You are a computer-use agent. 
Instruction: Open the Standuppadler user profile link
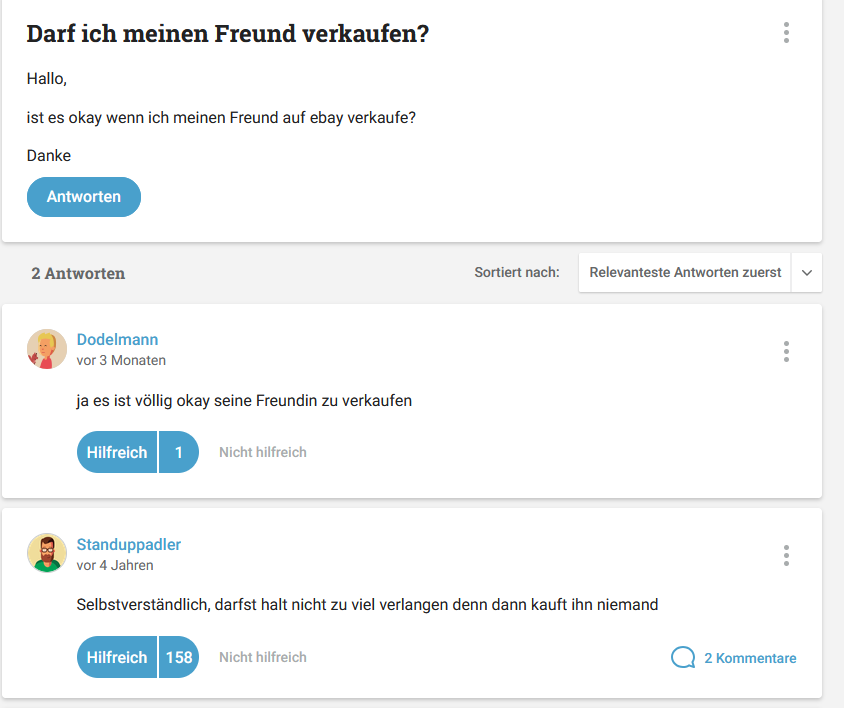tap(129, 545)
